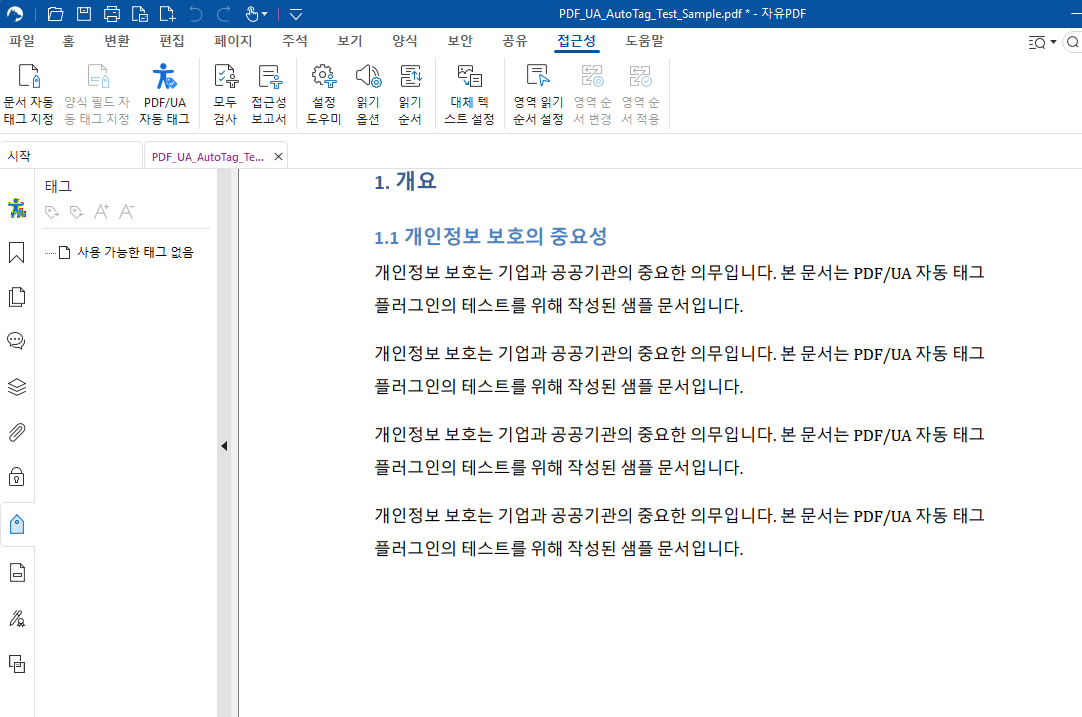Screen dimensions: 1082x717
Task: Click 모두 검사 accessibility check
Action: click(x=225, y=94)
